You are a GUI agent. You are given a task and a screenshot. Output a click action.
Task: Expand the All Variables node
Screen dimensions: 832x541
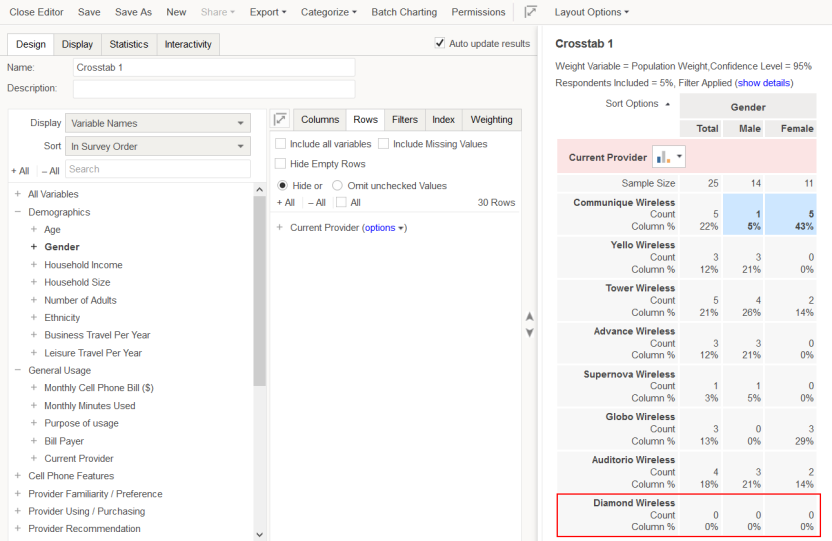pyautogui.click(x=18, y=194)
